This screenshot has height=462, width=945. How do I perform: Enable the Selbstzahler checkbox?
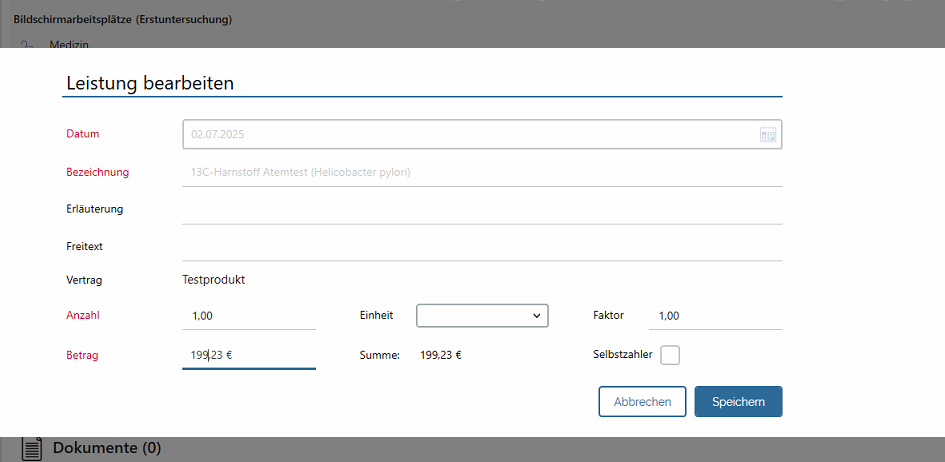click(x=670, y=355)
